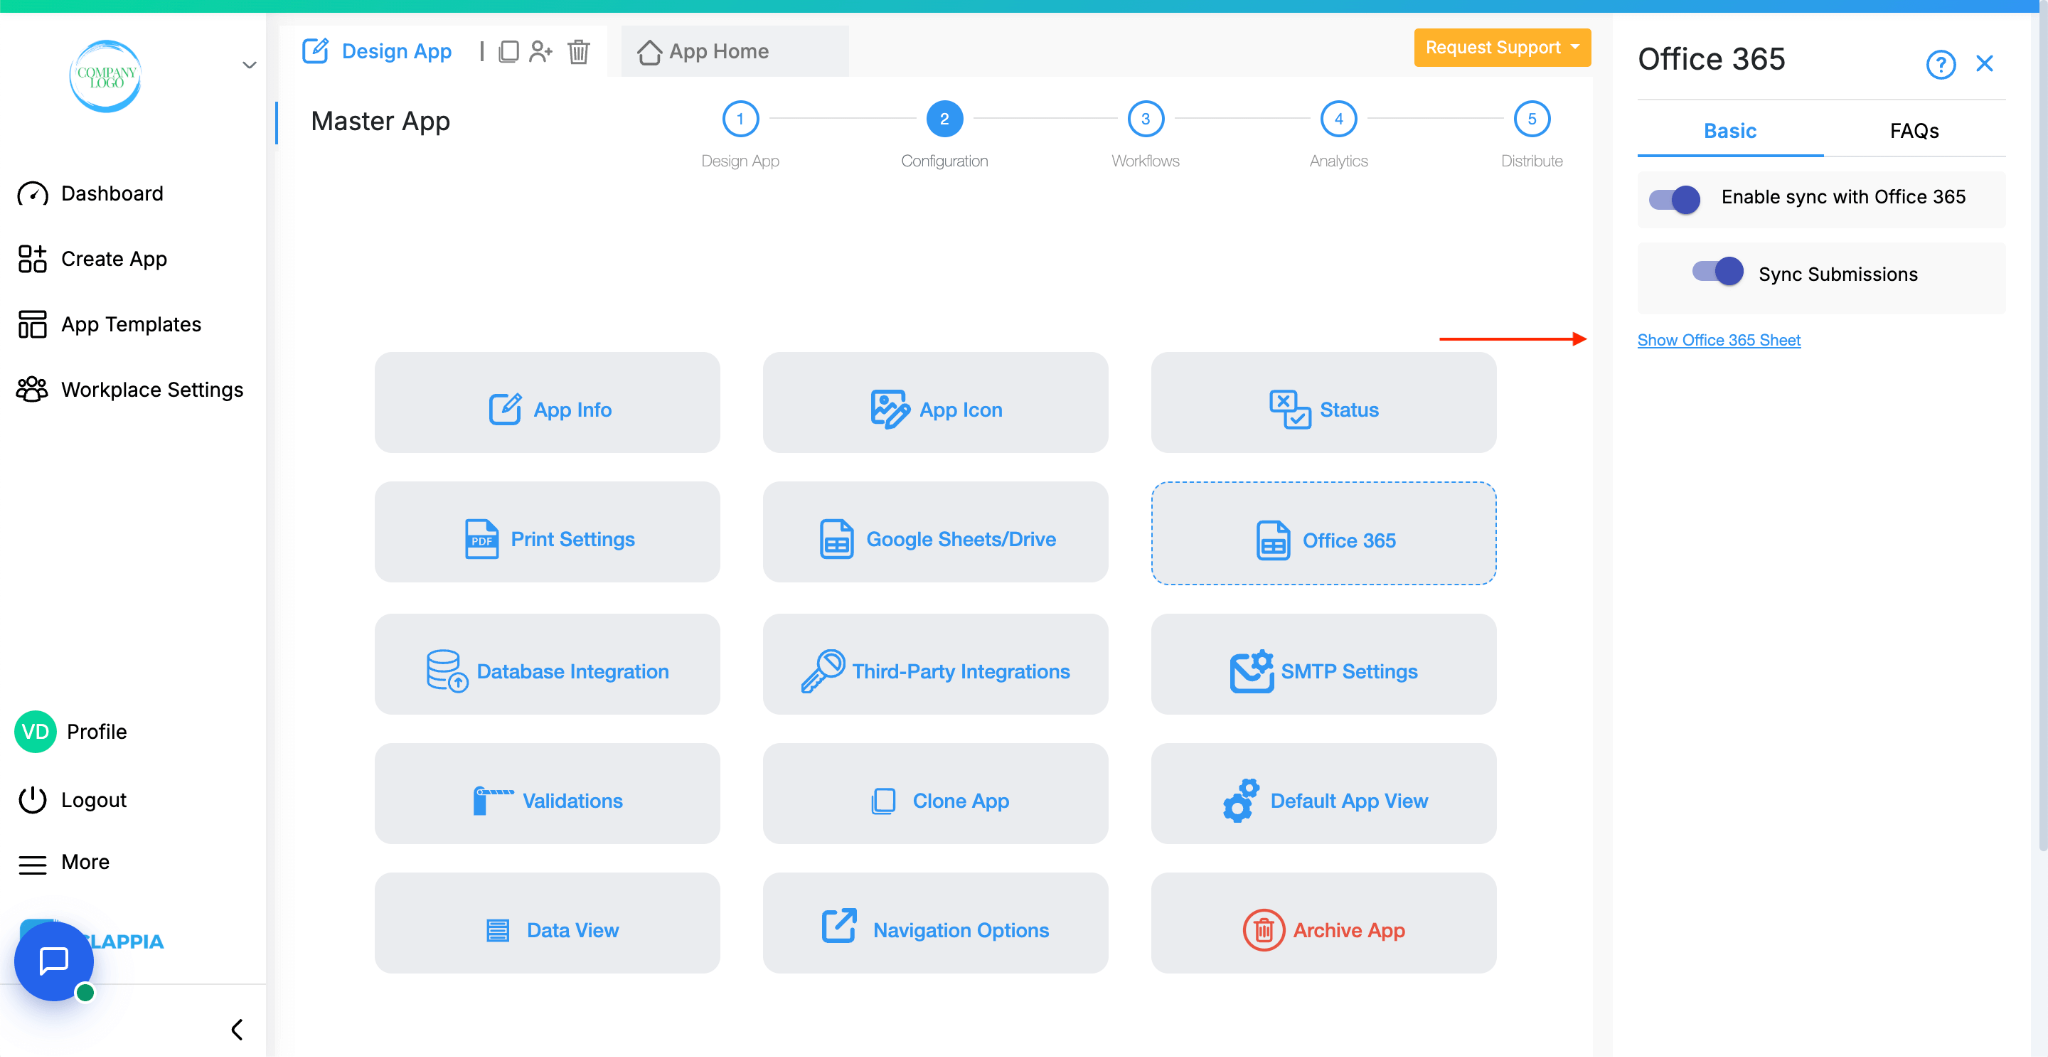Click the Clappia logo
The height and width of the screenshot is (1057, 2048).
123,941
